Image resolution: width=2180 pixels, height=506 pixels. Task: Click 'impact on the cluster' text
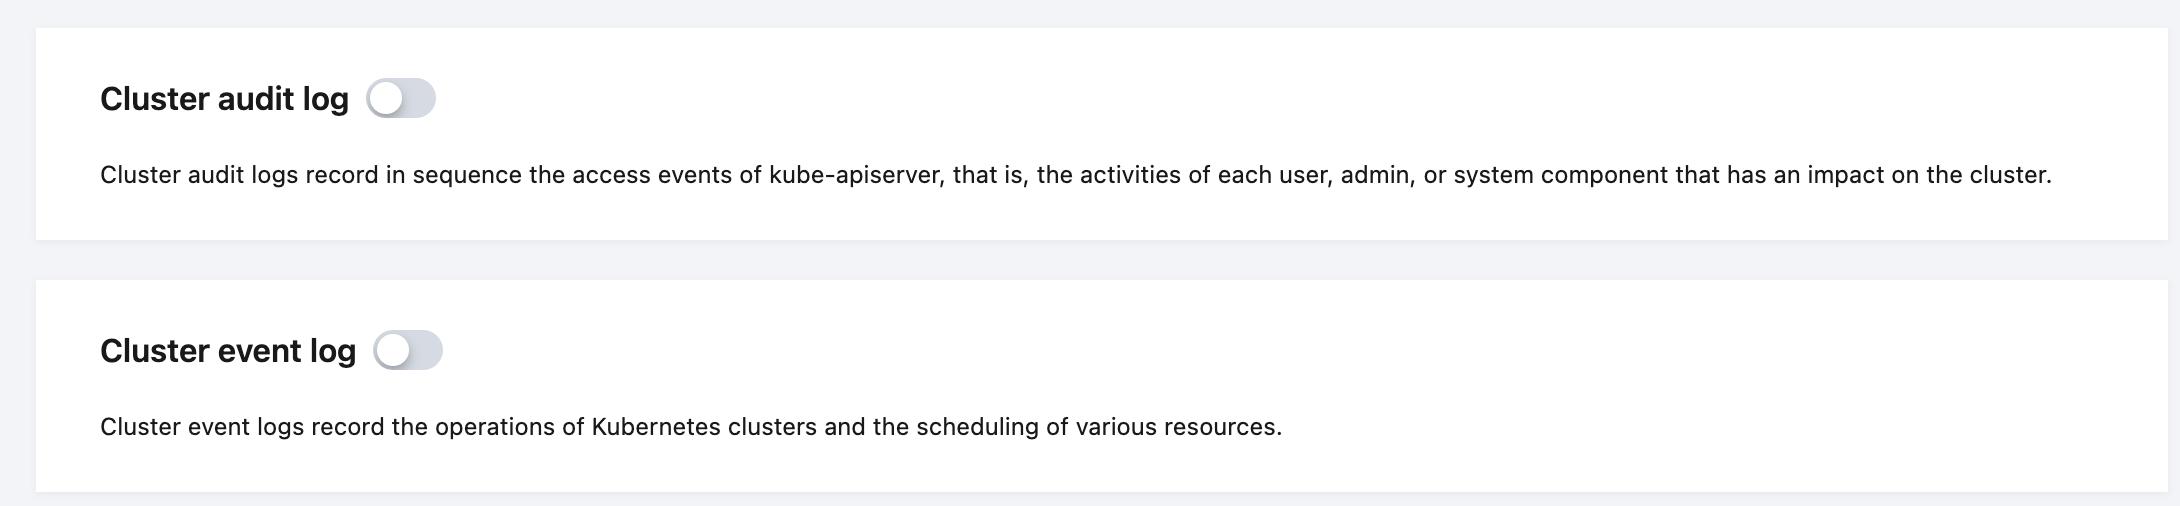(x=1928, y=176)
